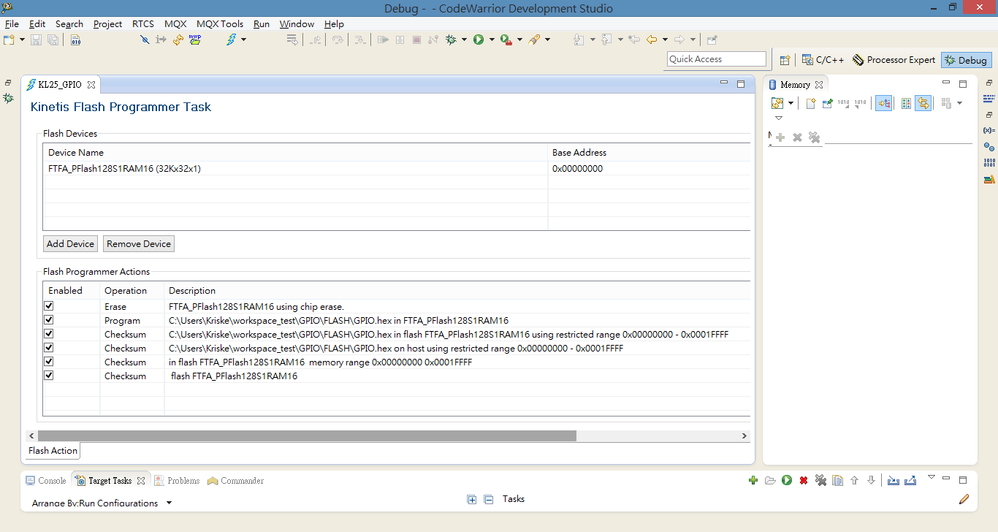
Task: Click the Back arrow navigation icon
Action: click(652, 39)
